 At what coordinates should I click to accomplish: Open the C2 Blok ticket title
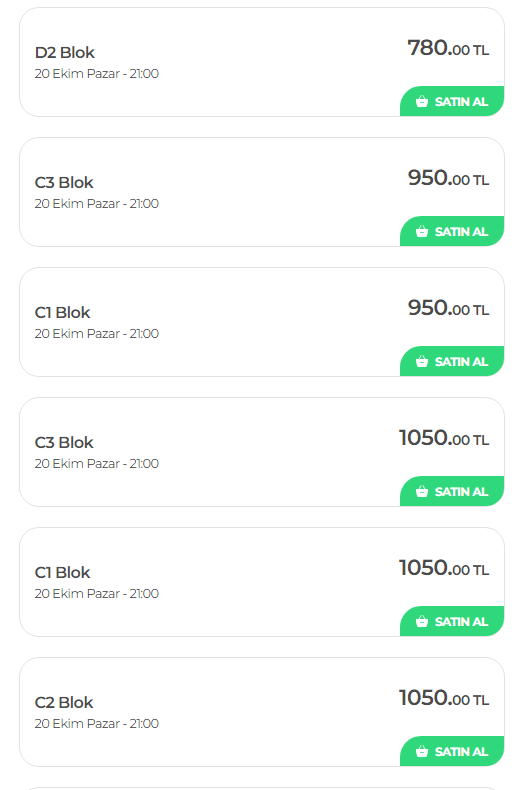click(x=64, y=702)
